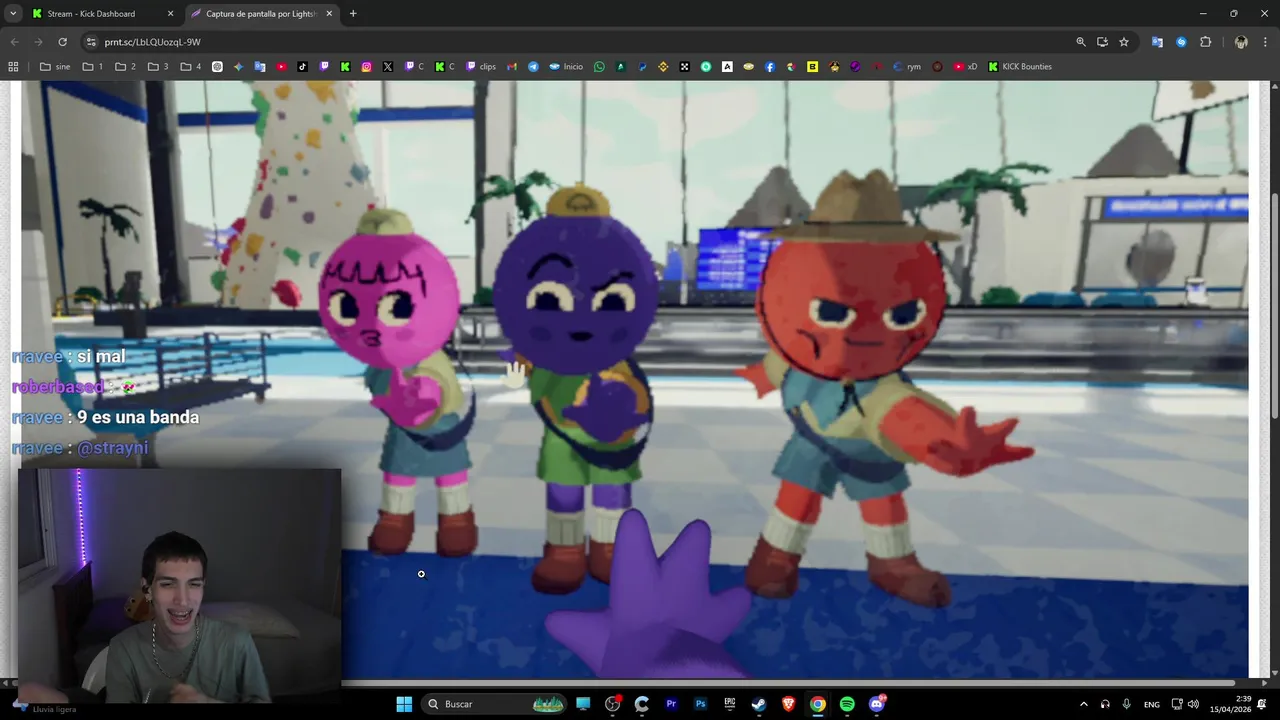
Task: Close the Kick Dashboard tab
Action: [x=170, y=14]
